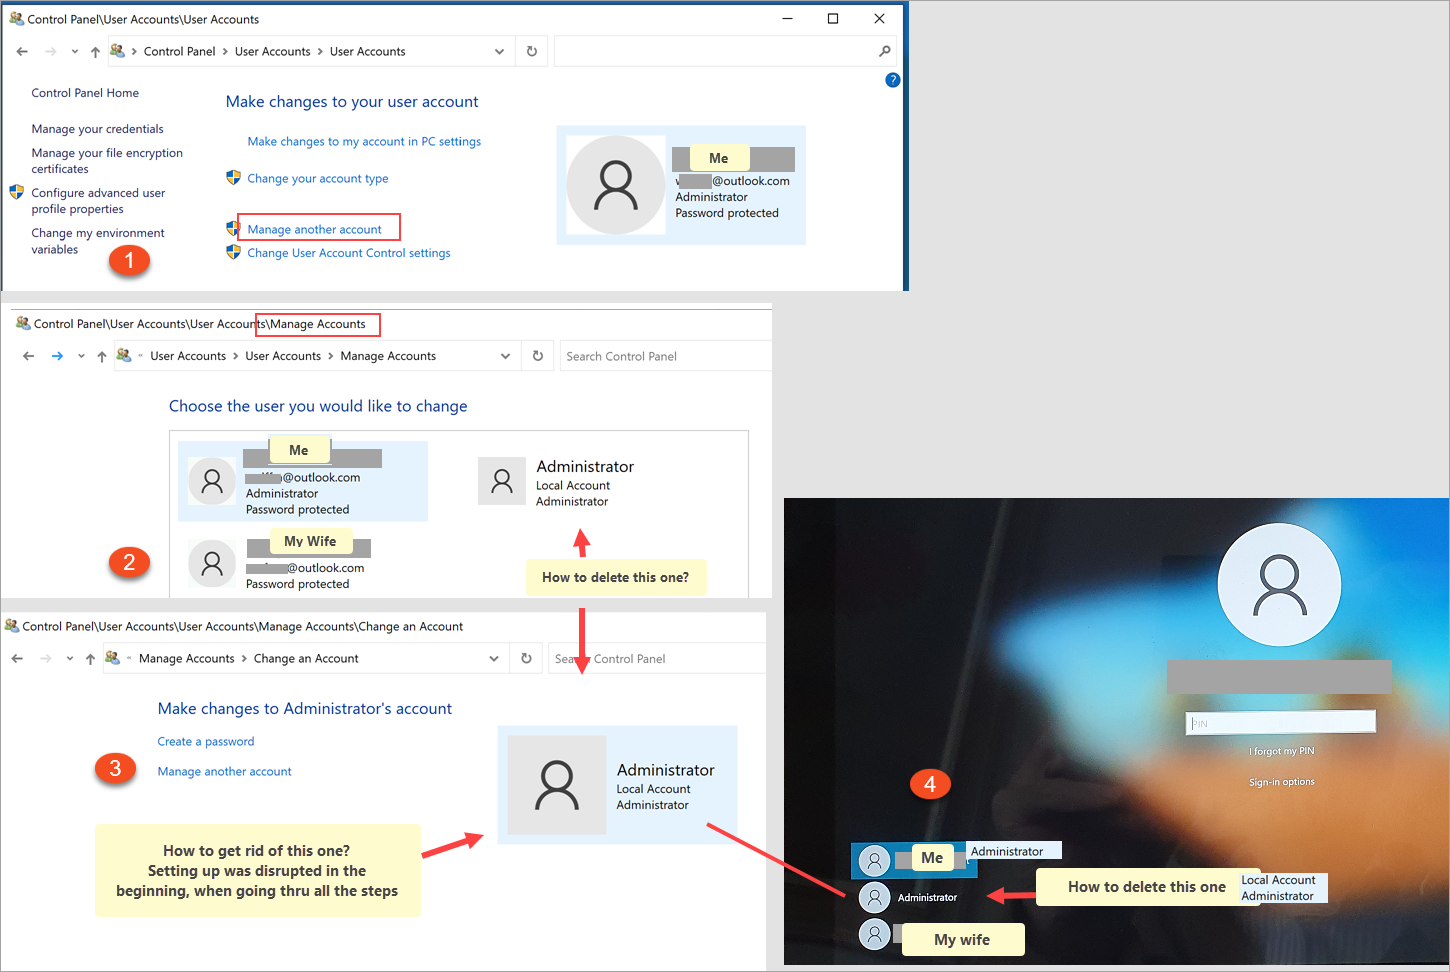
Task: Click the refresh icon in the top address bar
Action: (531, 51)
